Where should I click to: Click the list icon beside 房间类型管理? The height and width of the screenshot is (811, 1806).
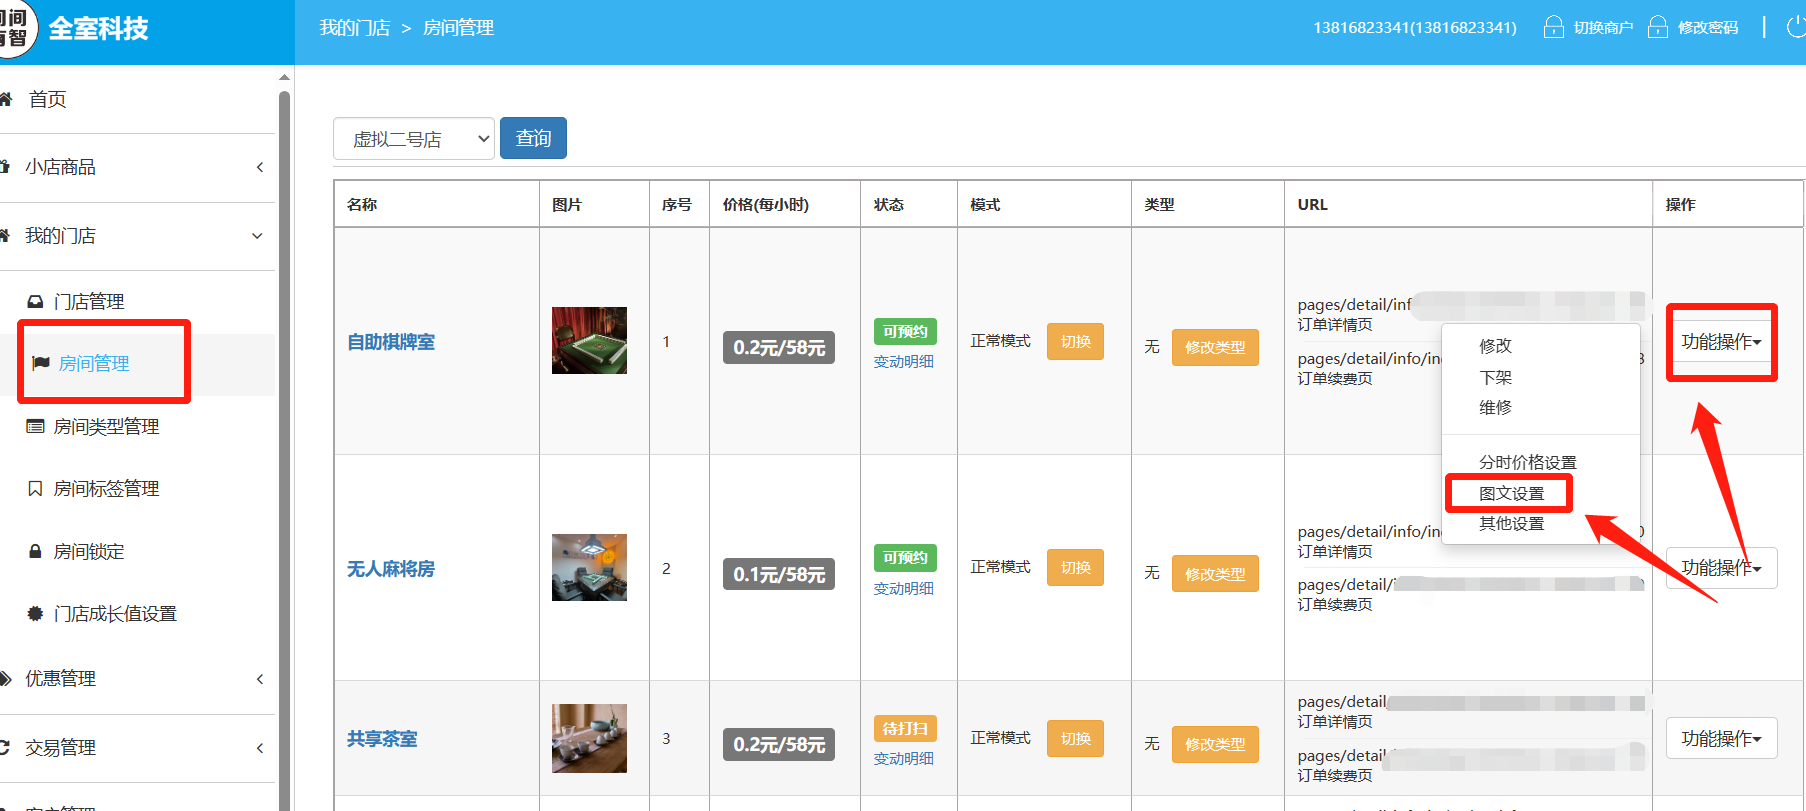tap(35, 427)
